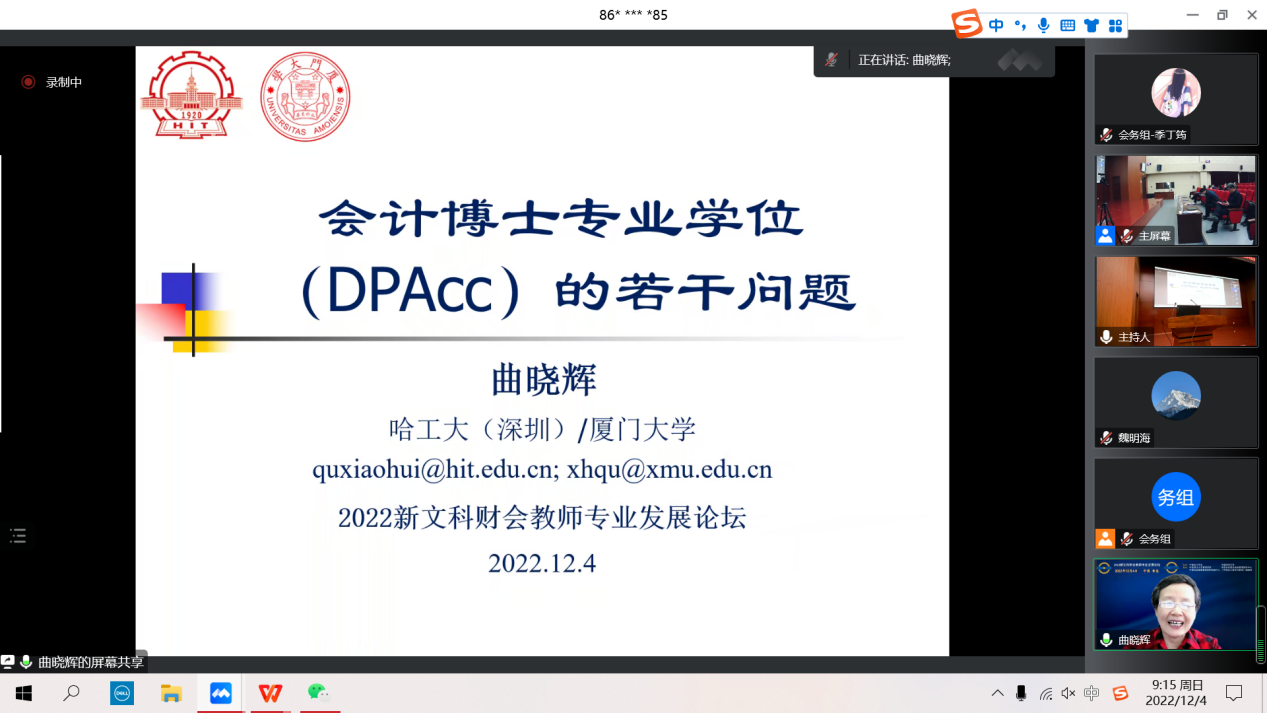Open Tencent Meeting from the taskbar

pyautogui.click(x=220, y=693)
